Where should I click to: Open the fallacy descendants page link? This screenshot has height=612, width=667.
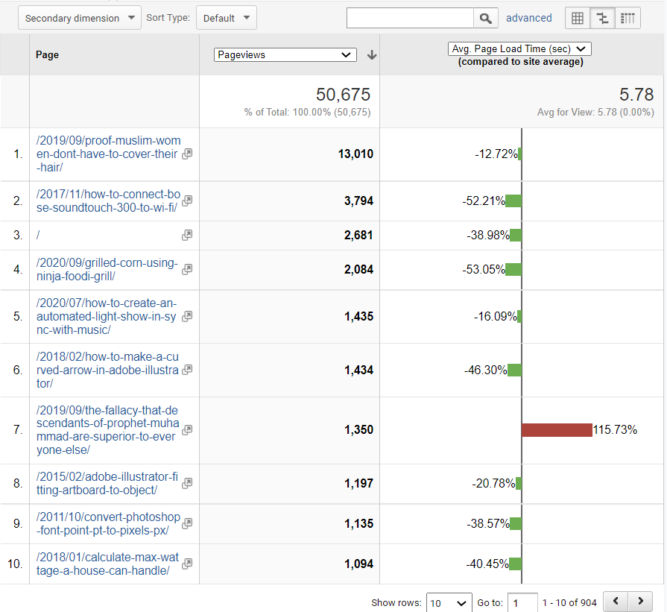(108, 430)
